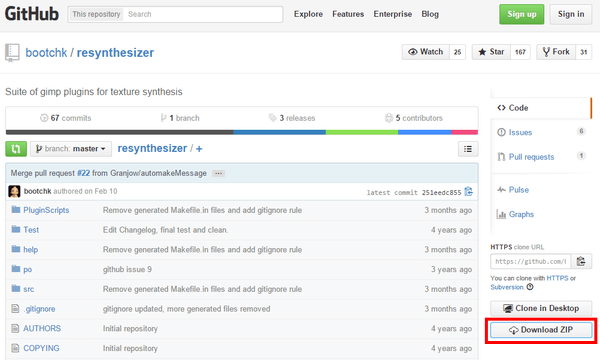View the 3 releases link
This screenshot has height=360, width=600.
[x=292, y=118]
